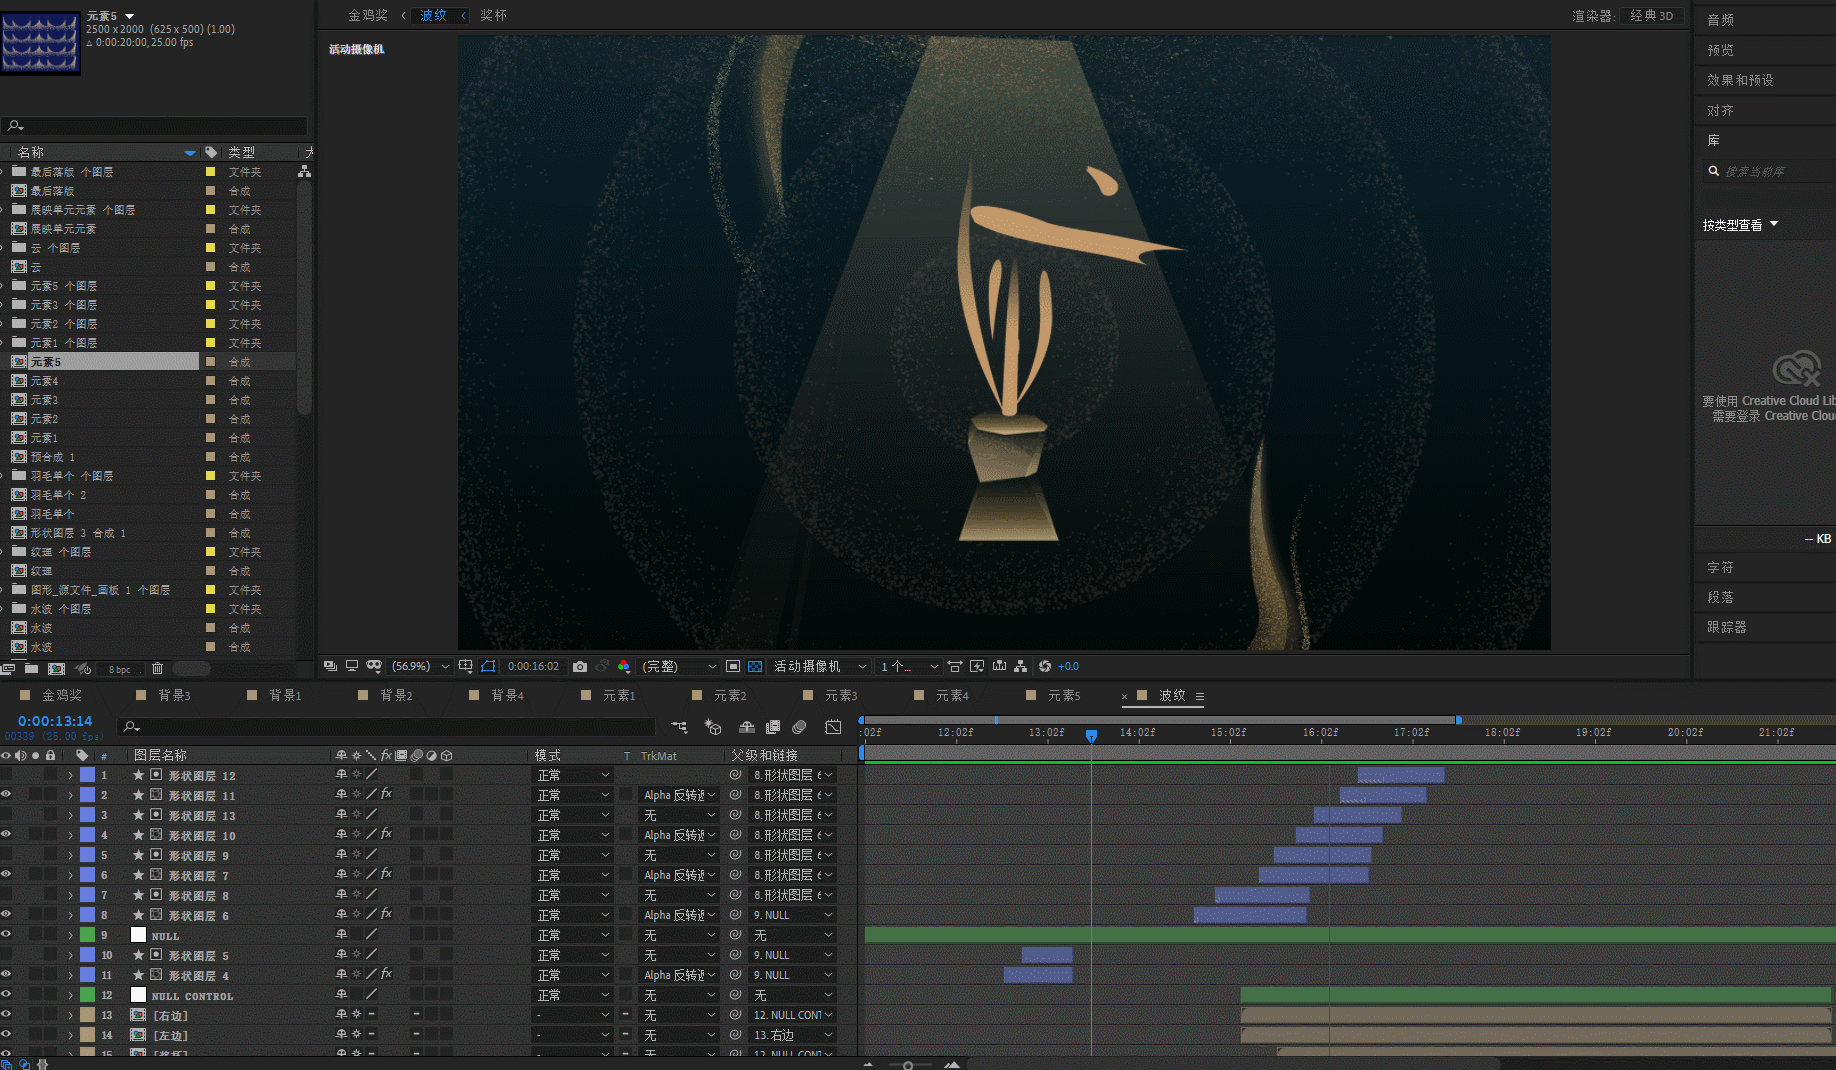Create a new folder in project panel

(x=32, y=669)
